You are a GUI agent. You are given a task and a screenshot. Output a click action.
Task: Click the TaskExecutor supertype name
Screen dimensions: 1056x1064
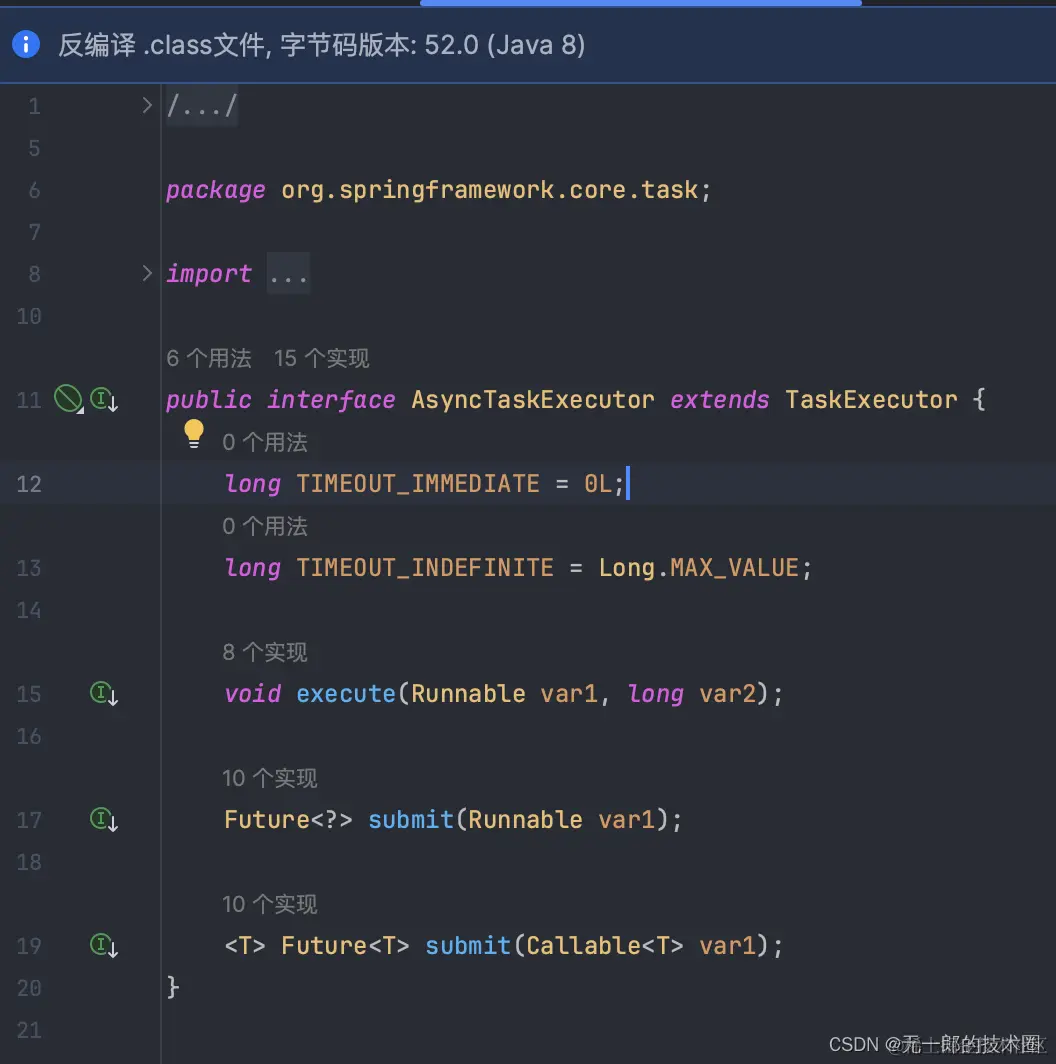[871, 400]
